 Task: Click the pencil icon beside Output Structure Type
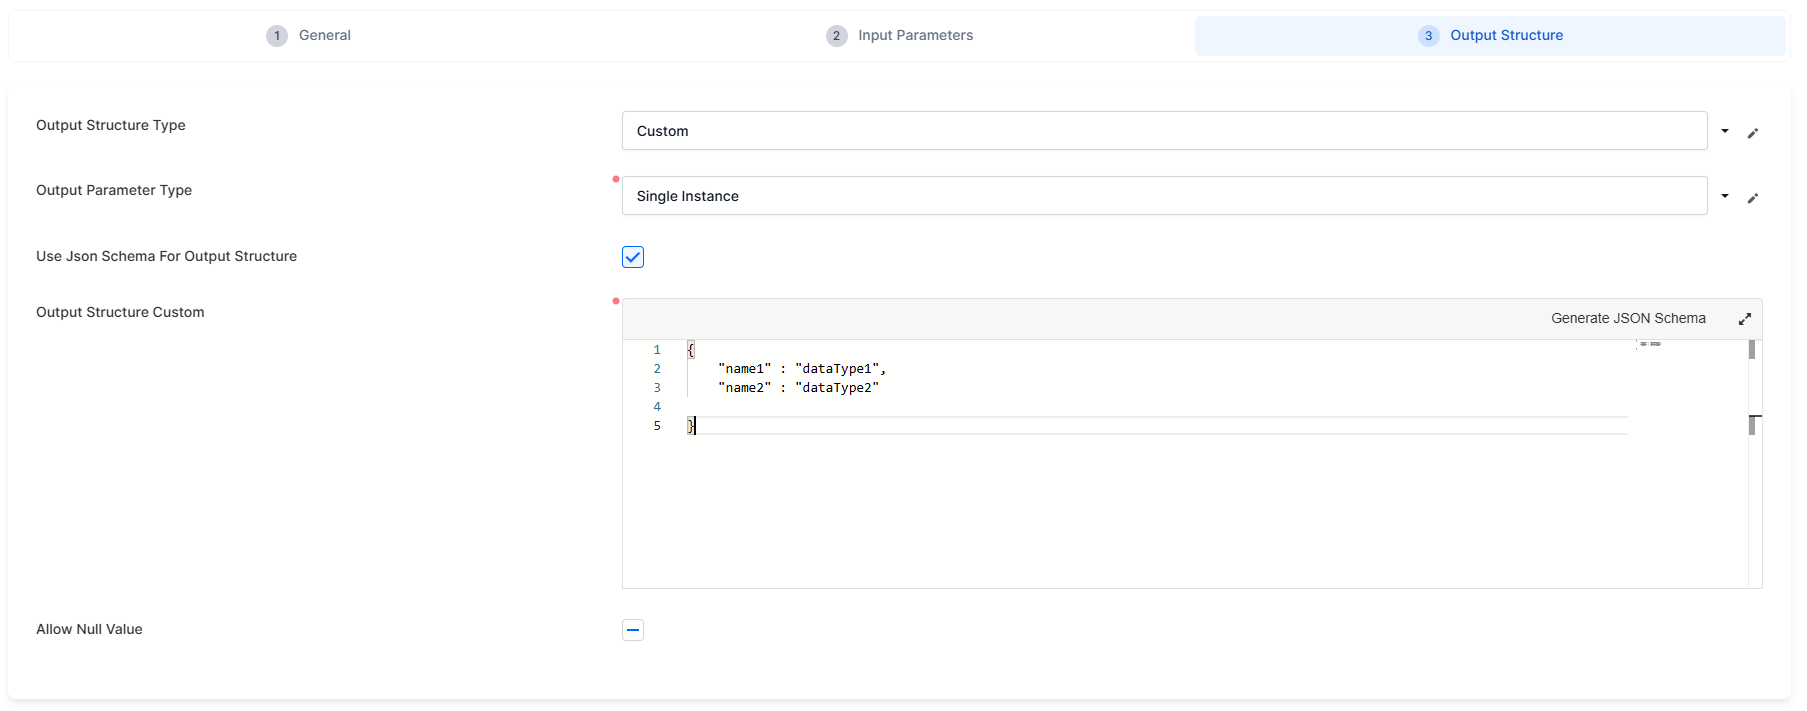(x=1752, y=133)
